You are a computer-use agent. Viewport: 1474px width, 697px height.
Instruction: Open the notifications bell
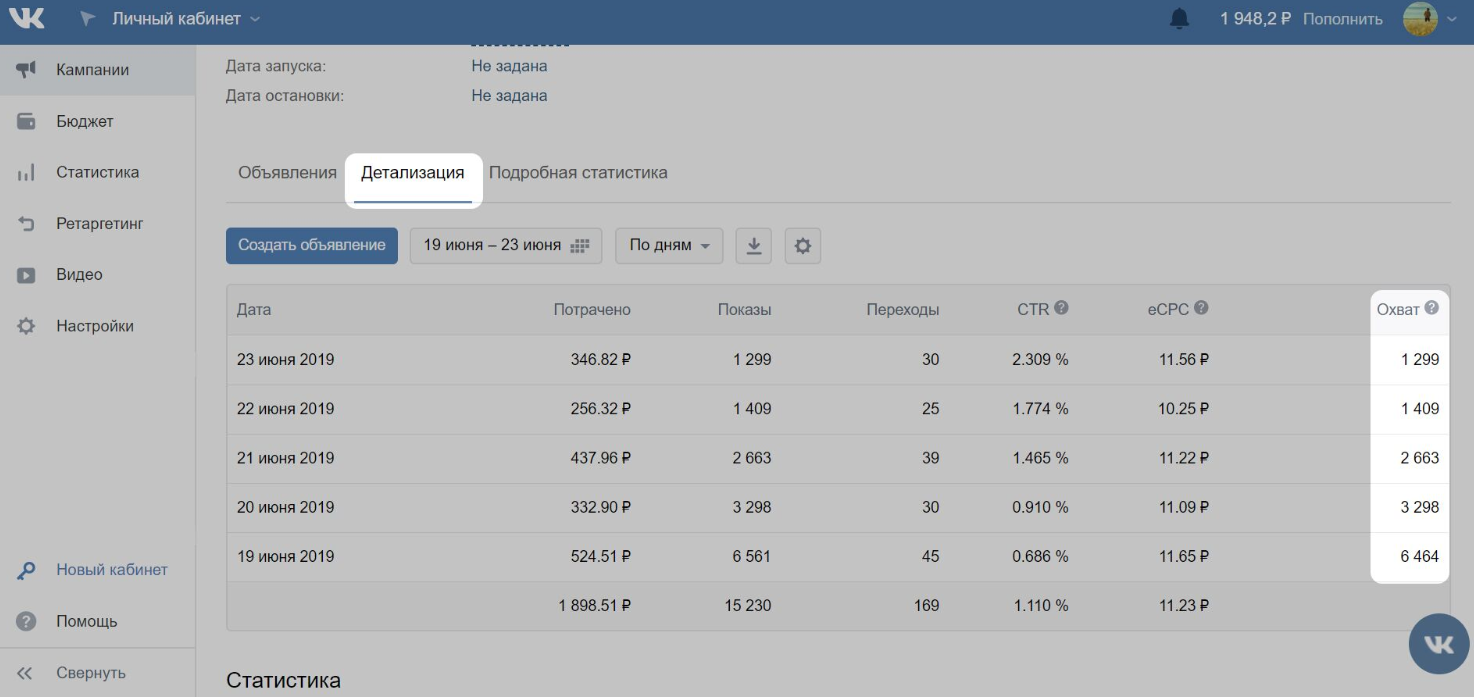click(1179, 19)
